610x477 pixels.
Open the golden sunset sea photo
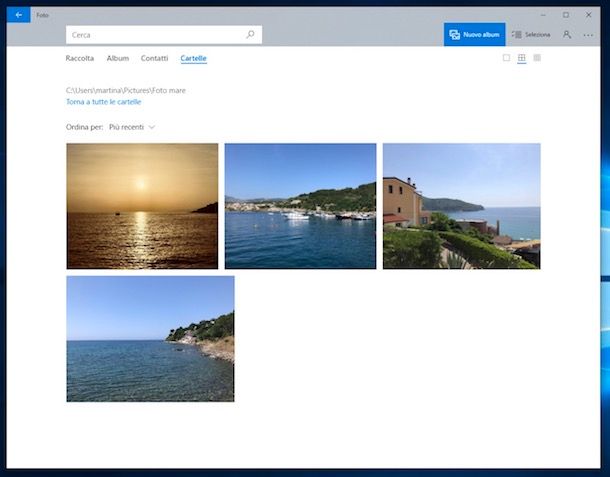142,206
